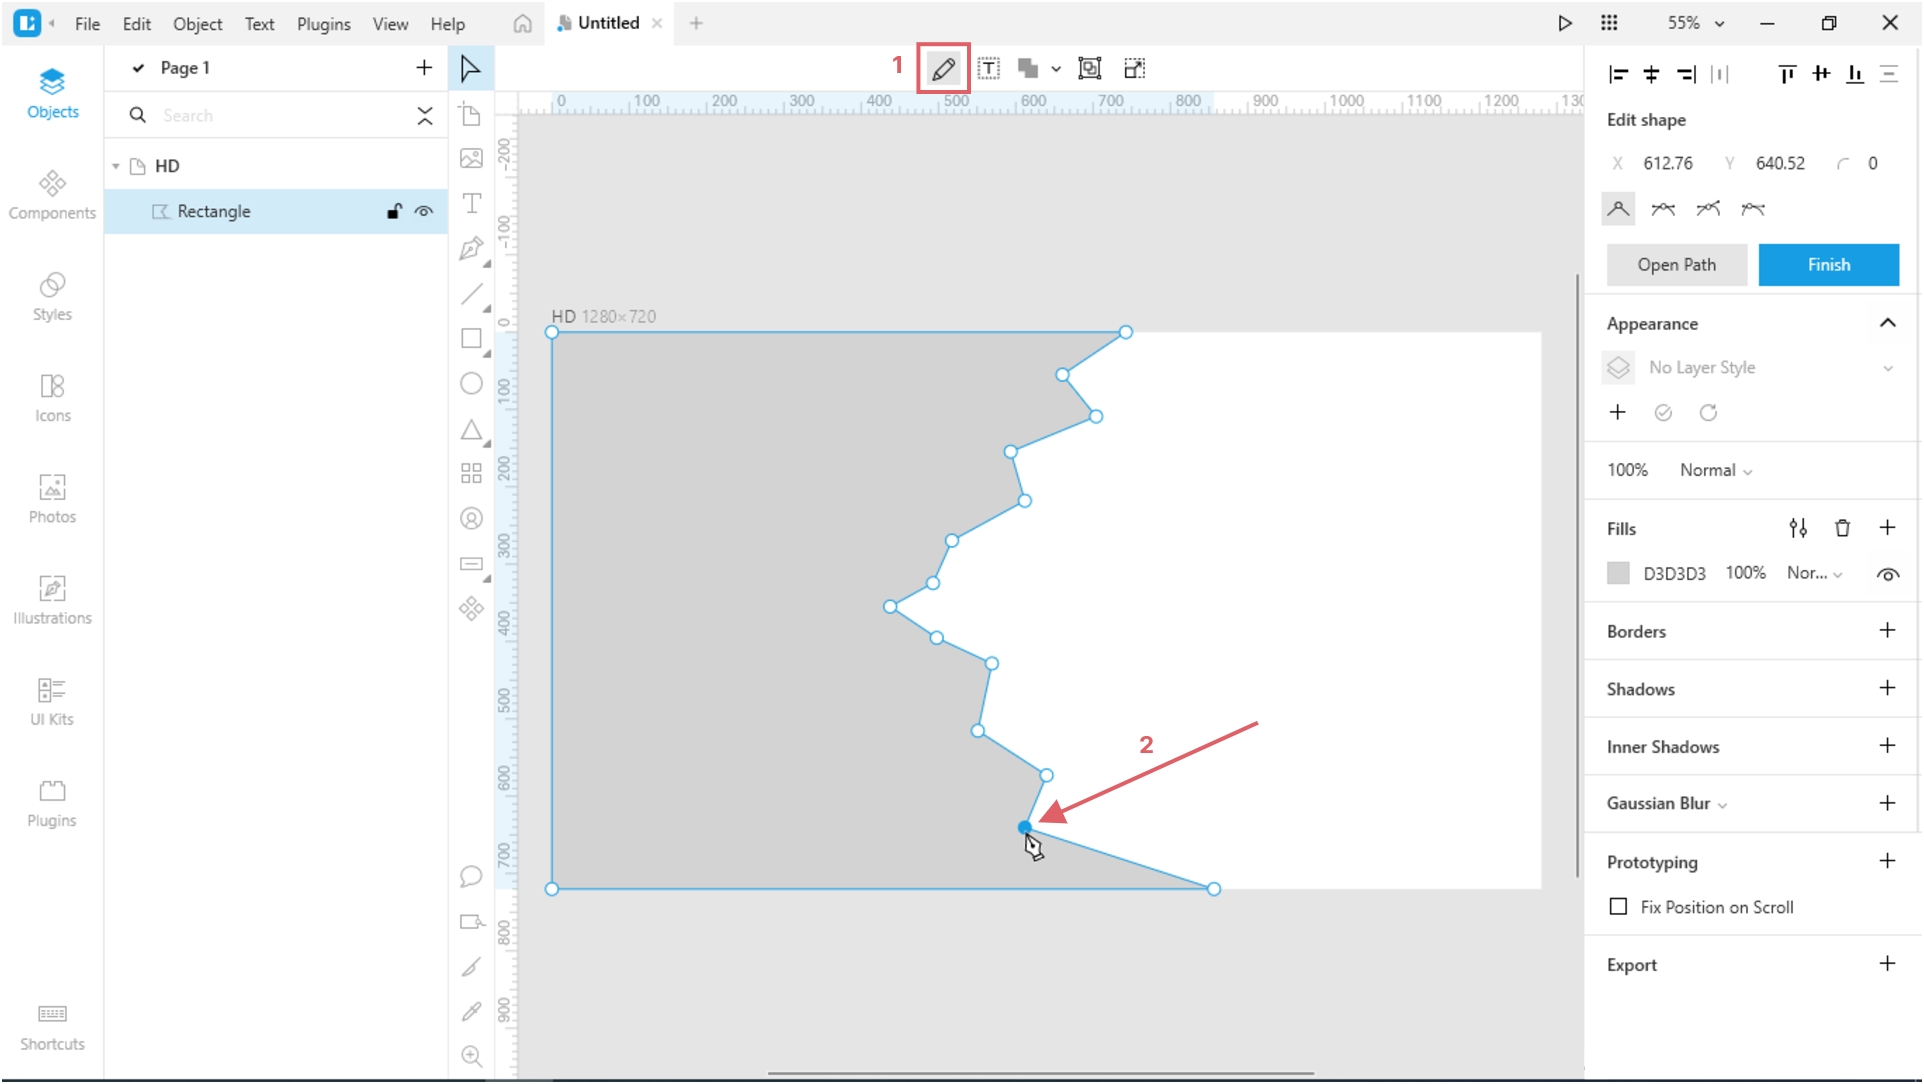Viewport: 1924px width, 1084px height.
Task: Click the symmetric node type icon
Action: (x=1664, y=208)
